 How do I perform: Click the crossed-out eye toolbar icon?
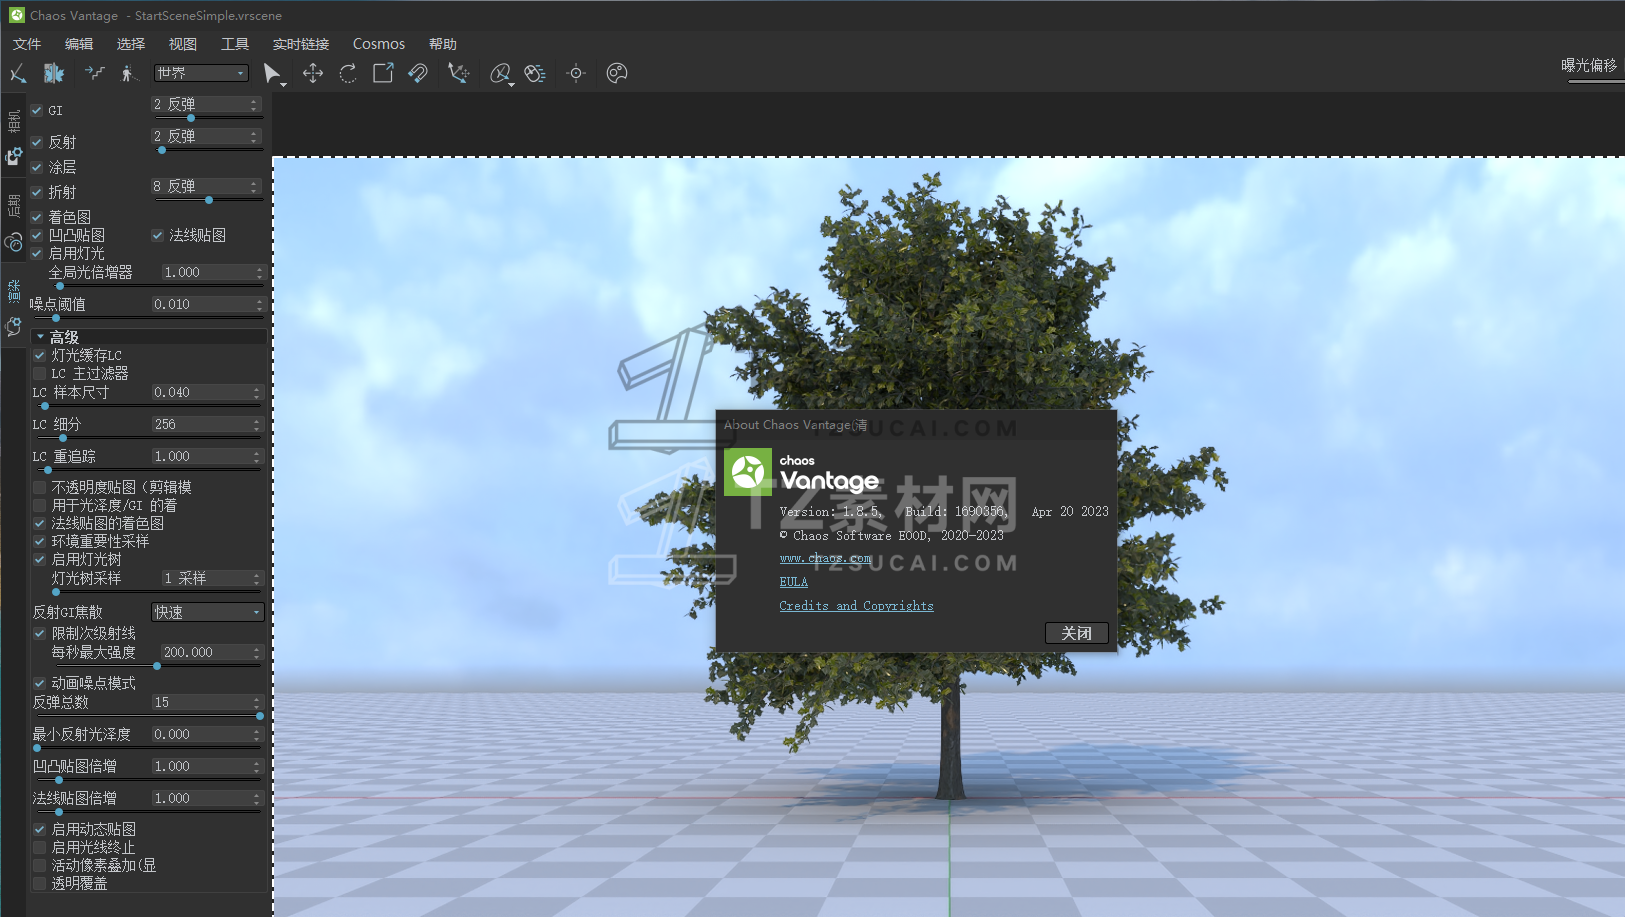[x=500, y=73]
